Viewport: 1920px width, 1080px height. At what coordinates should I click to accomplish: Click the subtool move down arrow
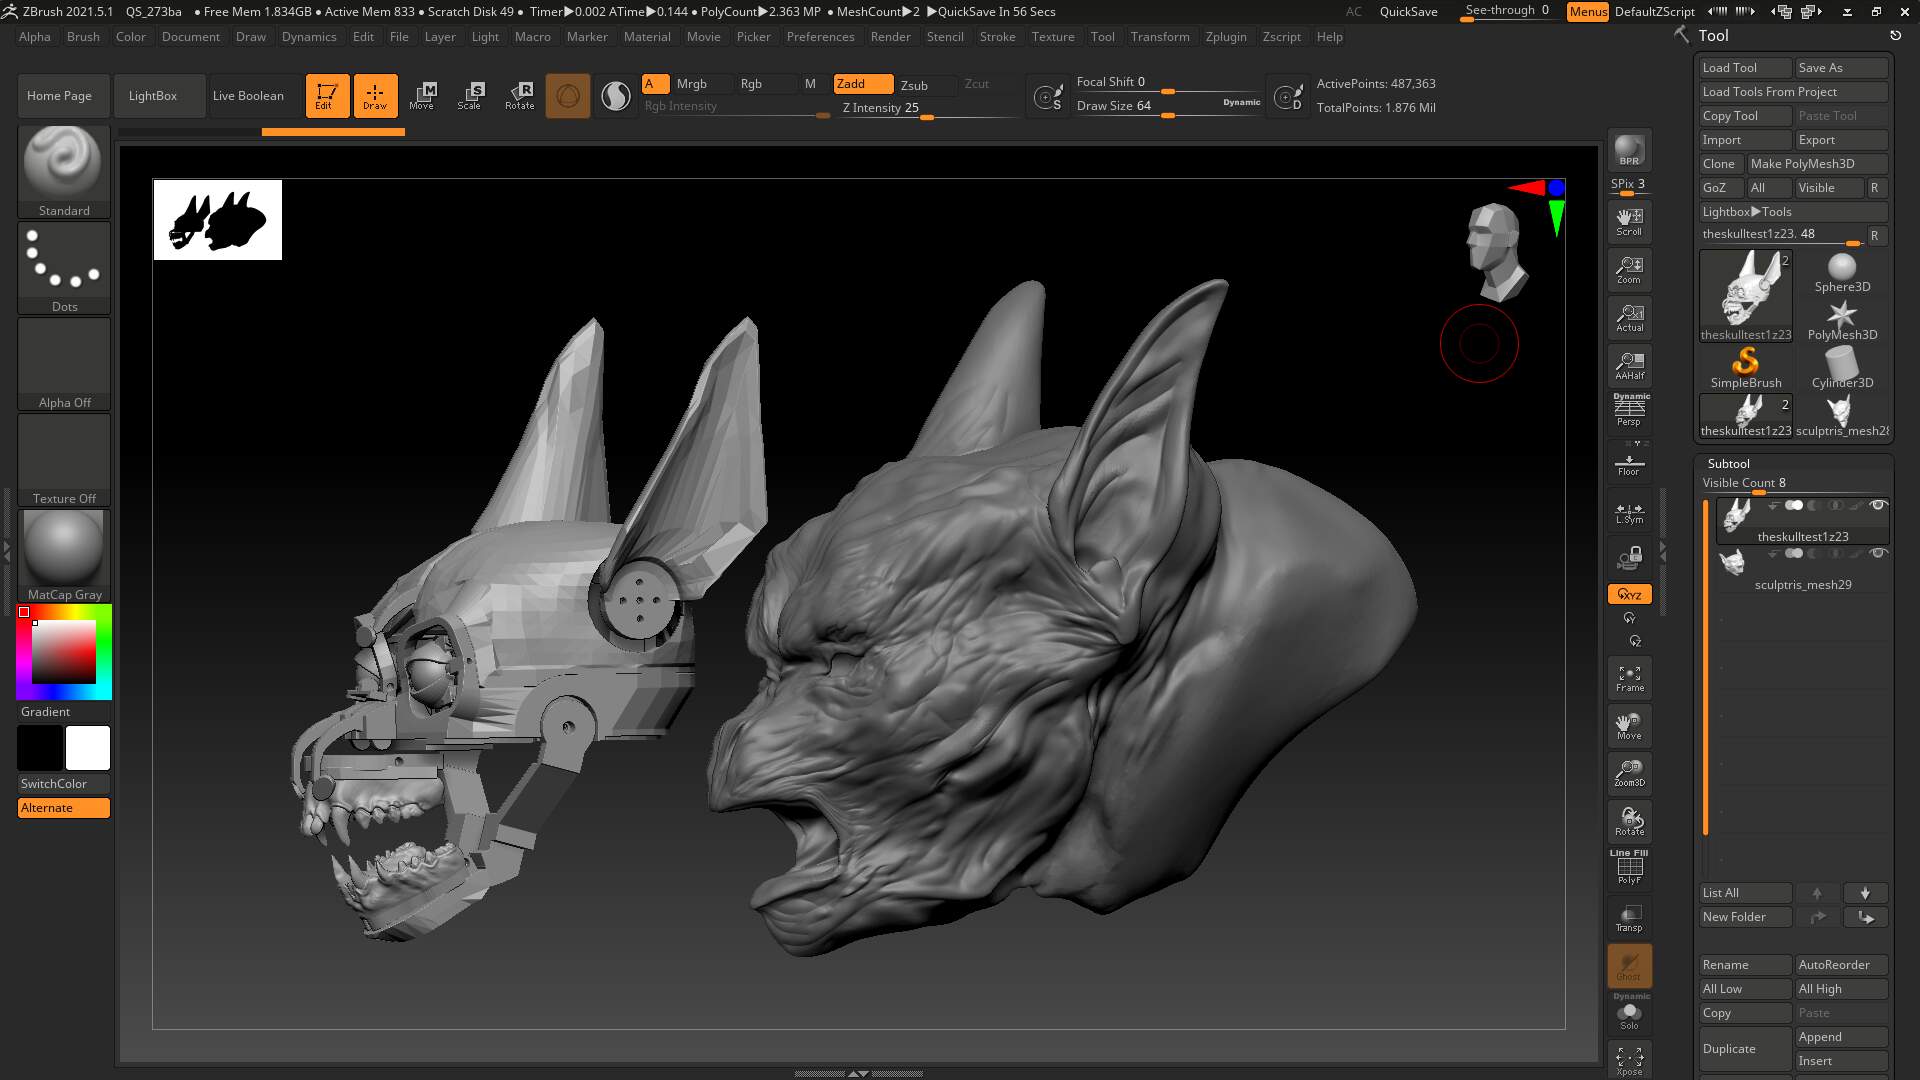click(1864, 893)
